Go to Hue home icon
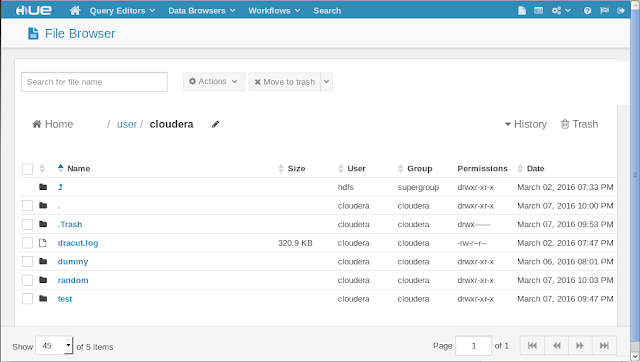This screenshot has width=640, height=362. [75, 11]
